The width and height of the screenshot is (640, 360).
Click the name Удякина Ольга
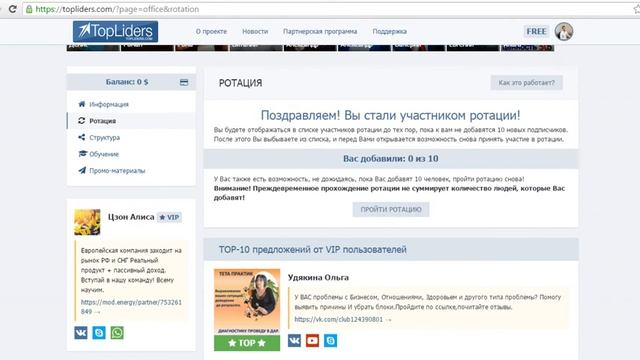[x=318, y=278]
